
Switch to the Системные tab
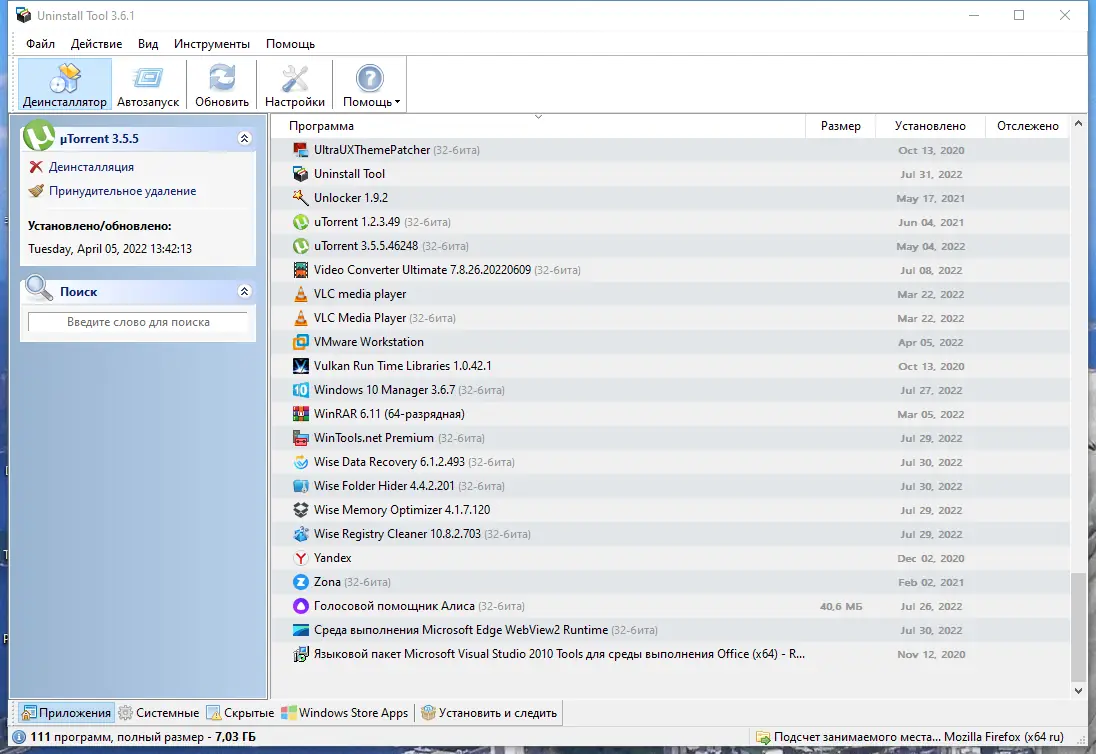click(159, 713)
